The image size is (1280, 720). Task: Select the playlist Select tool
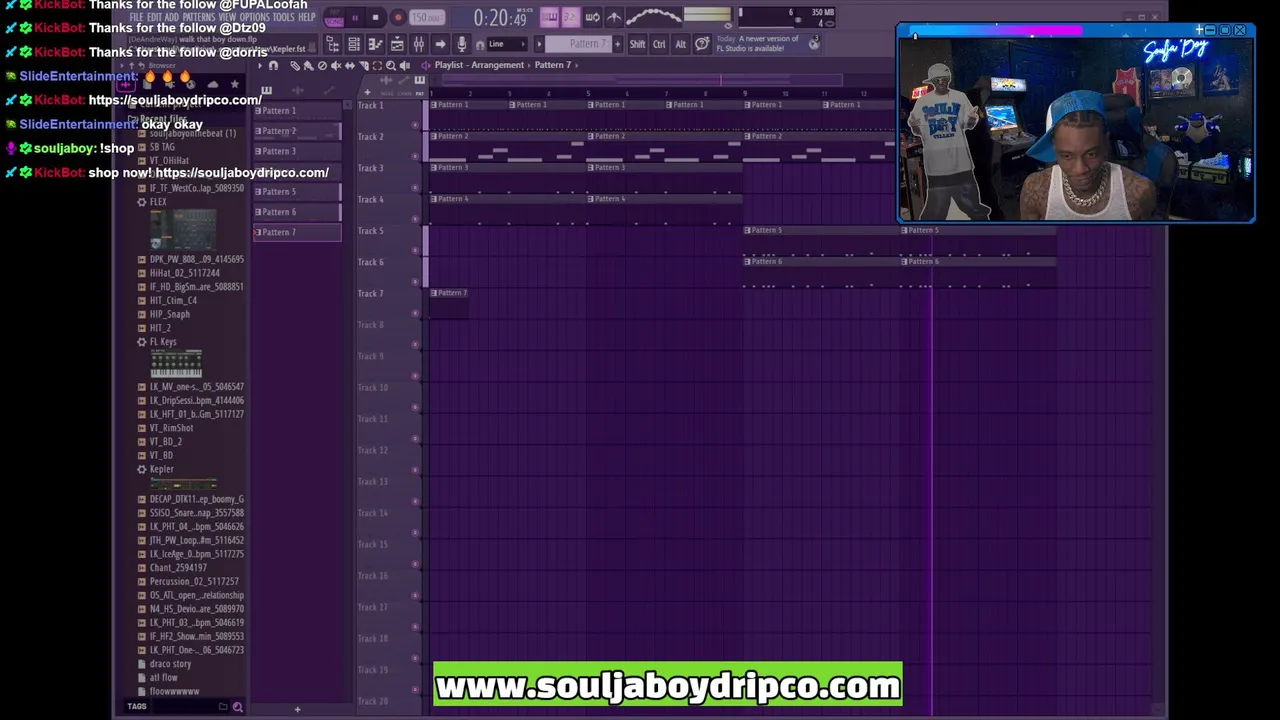(378, 66)
